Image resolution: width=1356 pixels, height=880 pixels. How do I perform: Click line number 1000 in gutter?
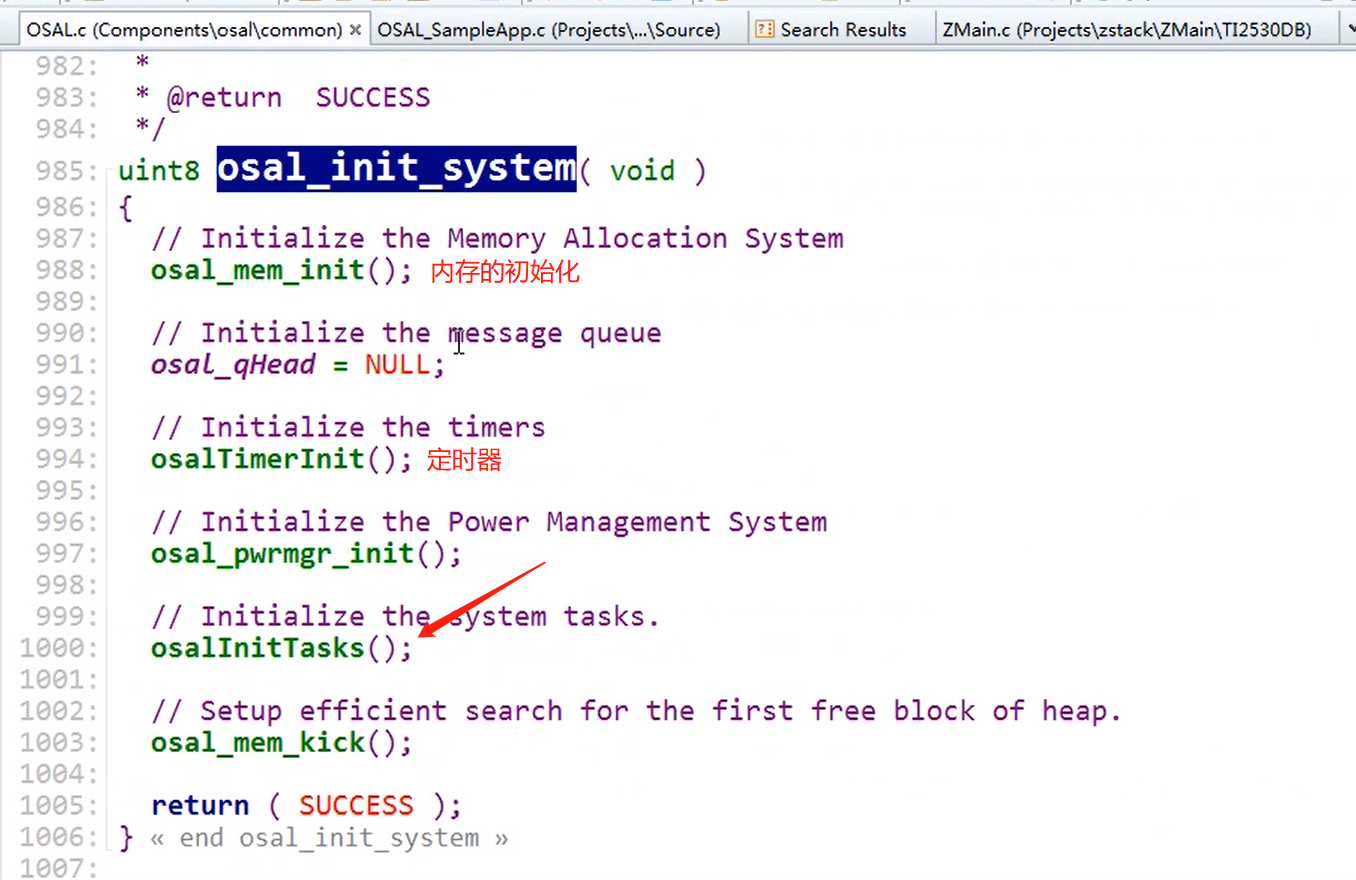point(59,648)
